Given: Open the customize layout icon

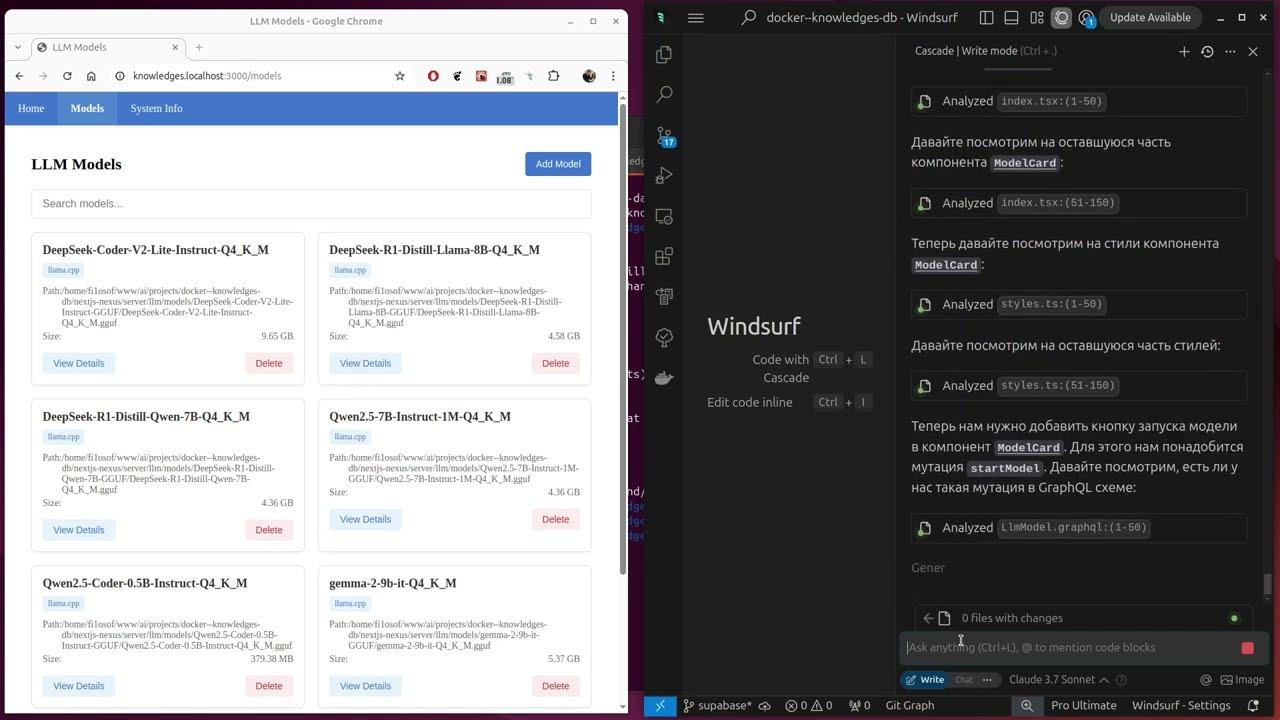Looking at the screenshot, I should 1037,18.
